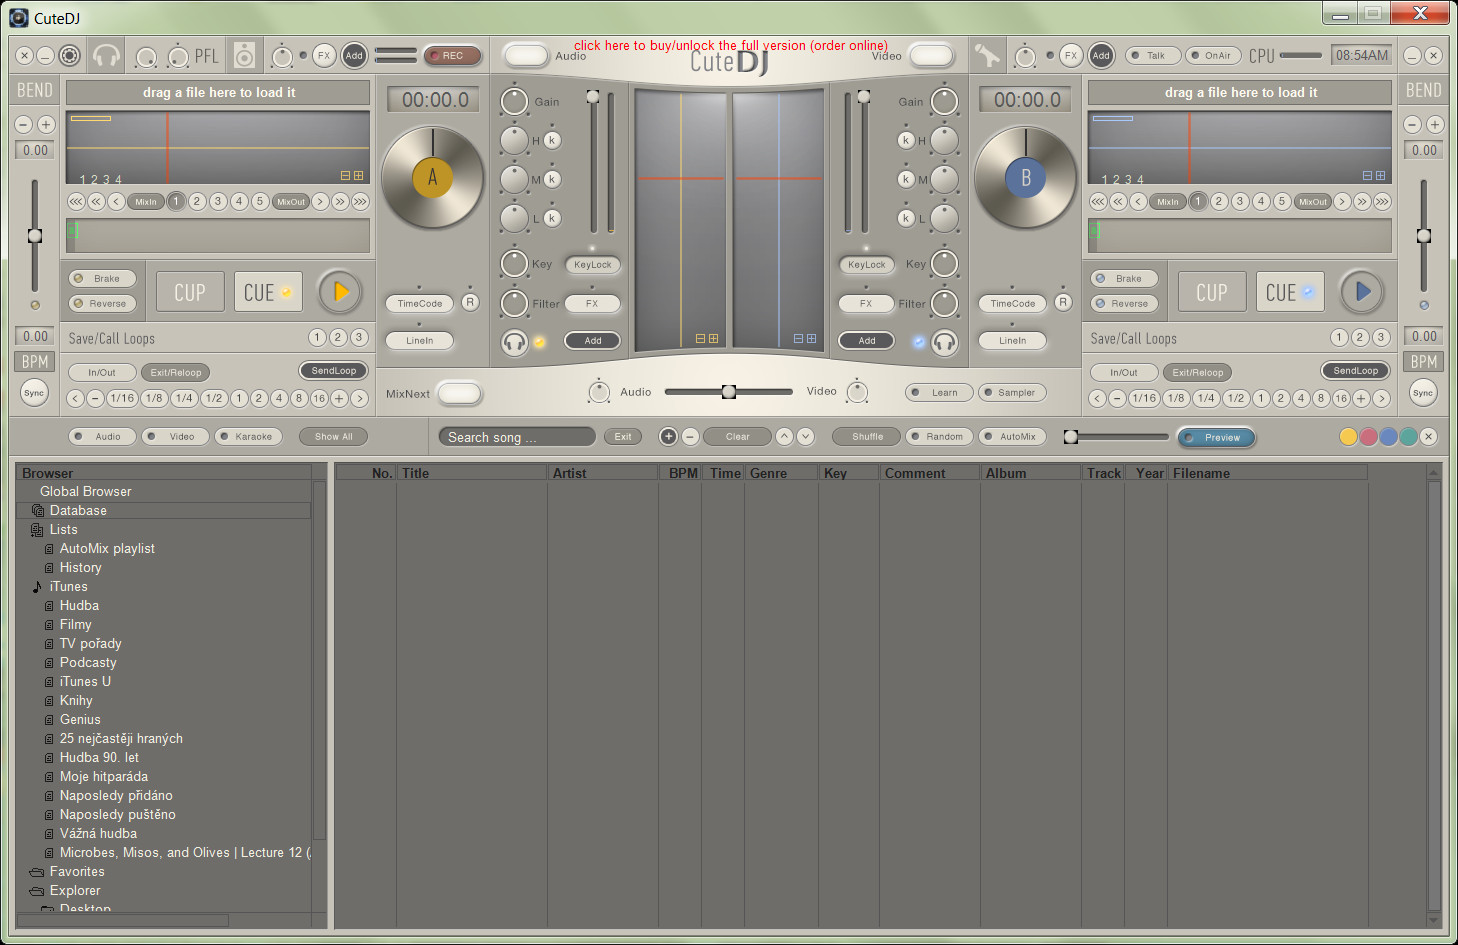Viewport: 1458px width, 945px height.
Task: Move song up with the up arrow icon
Action: [784, 436]
